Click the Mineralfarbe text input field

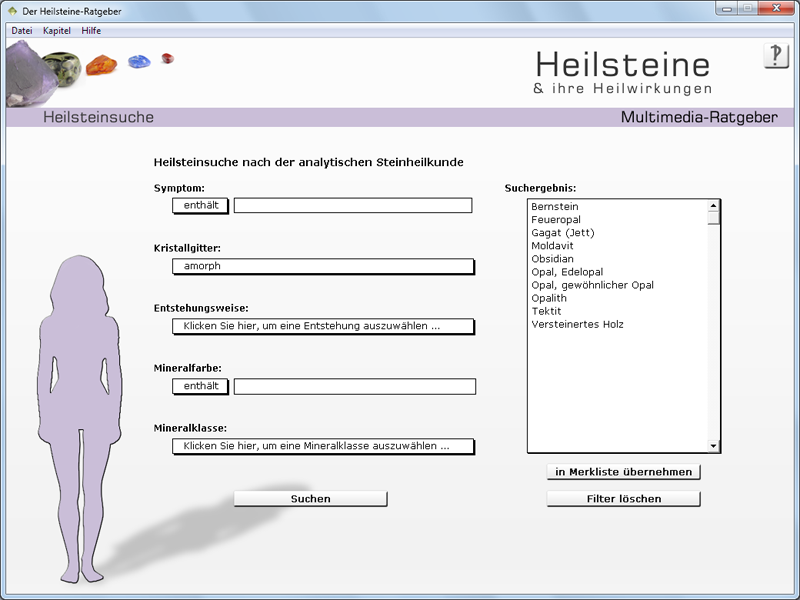point(354,386)
